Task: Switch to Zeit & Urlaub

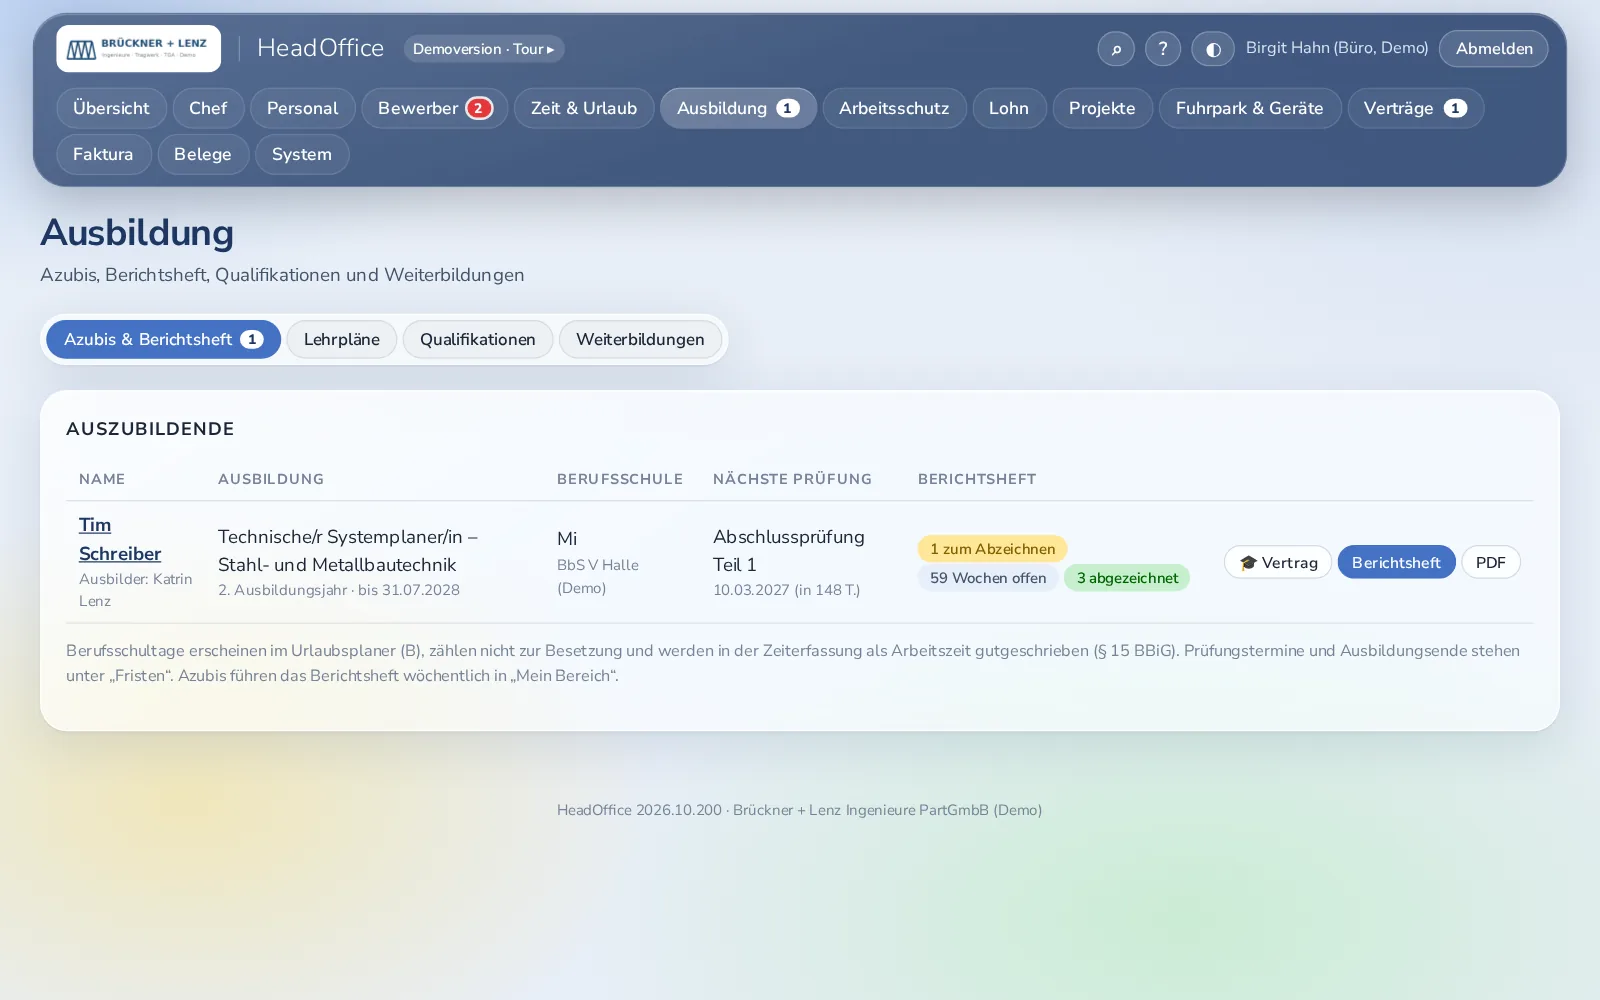Action: tap(584, 108)
